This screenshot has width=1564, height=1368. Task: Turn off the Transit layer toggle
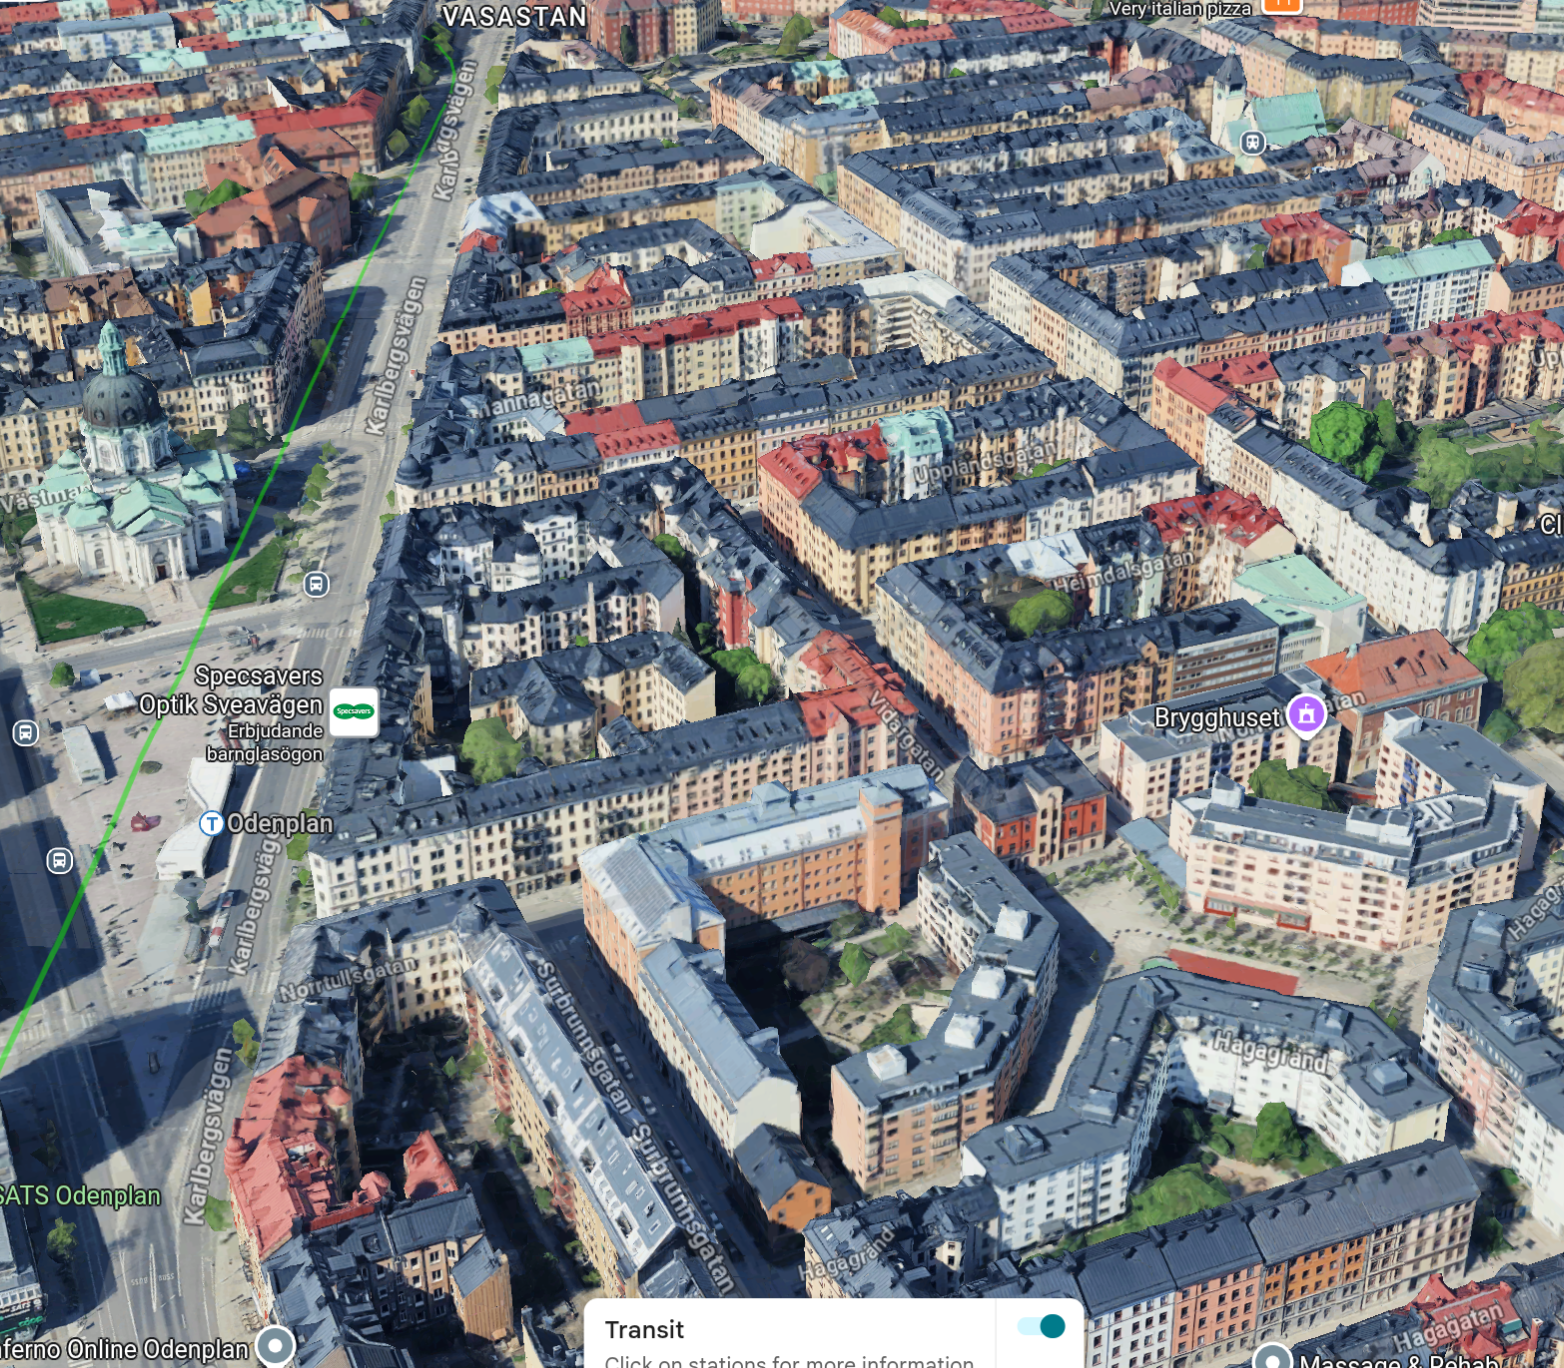coord(1041,1326)
